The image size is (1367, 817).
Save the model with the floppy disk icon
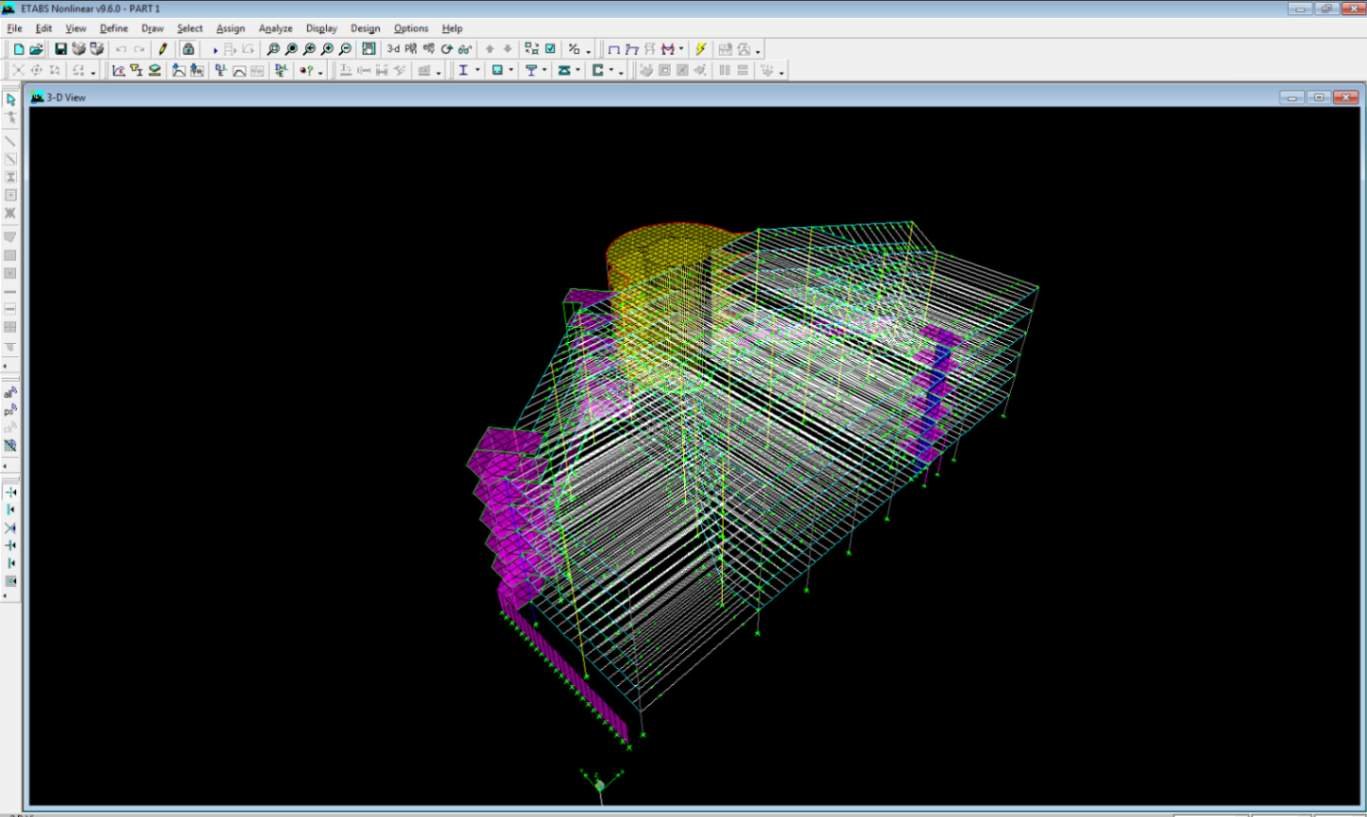point(60,49)
